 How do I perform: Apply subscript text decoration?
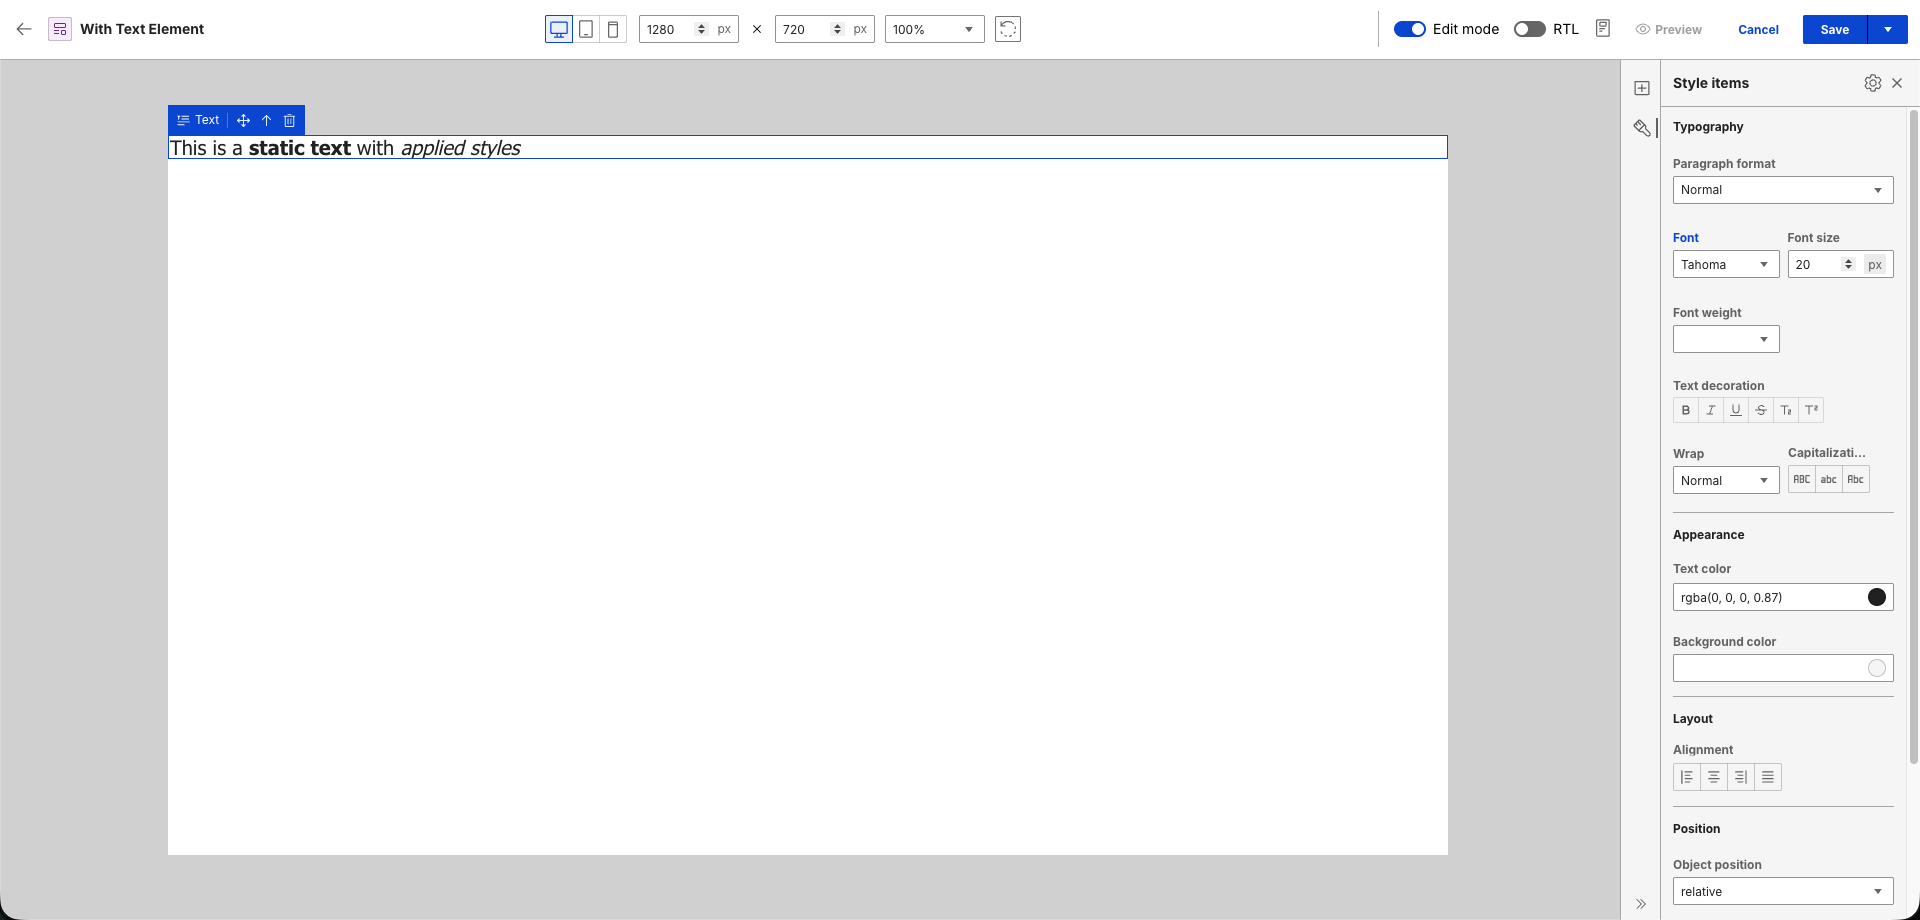[1786, 410]
